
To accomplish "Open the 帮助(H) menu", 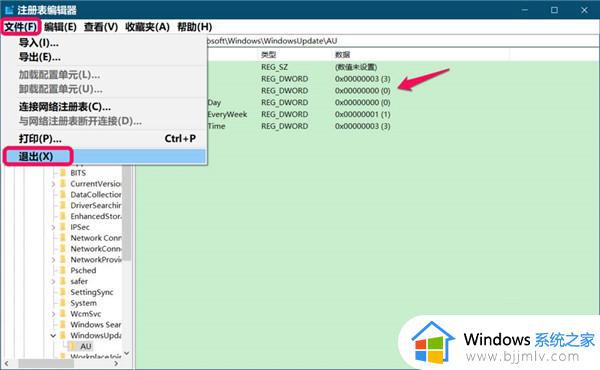I will tap(194, 27).
